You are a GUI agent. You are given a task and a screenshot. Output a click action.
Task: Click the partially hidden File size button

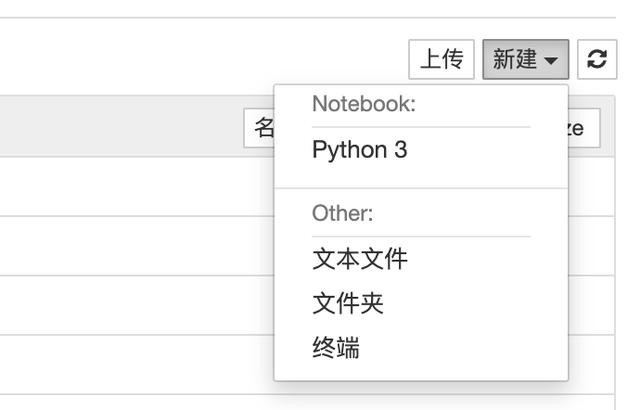(x=584, y=128)
